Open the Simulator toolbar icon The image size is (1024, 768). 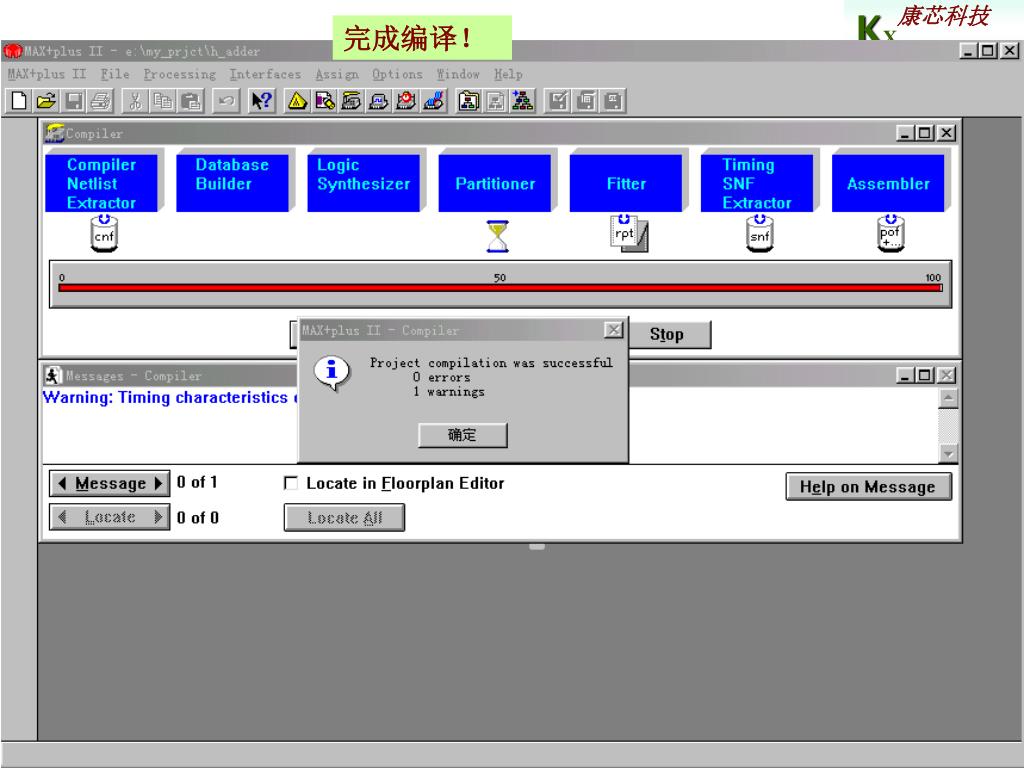pyautogui.click(x=379, y=101)
